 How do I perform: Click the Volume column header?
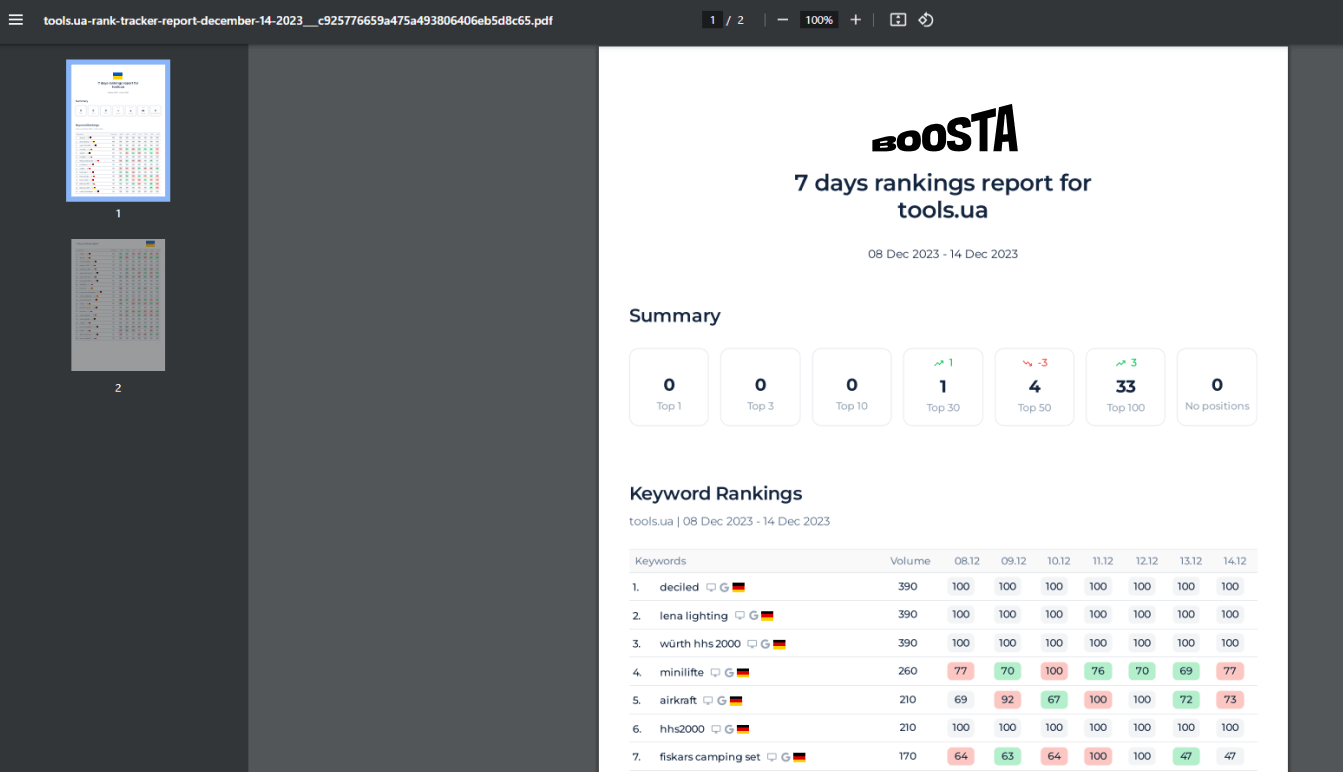point(910,561)
